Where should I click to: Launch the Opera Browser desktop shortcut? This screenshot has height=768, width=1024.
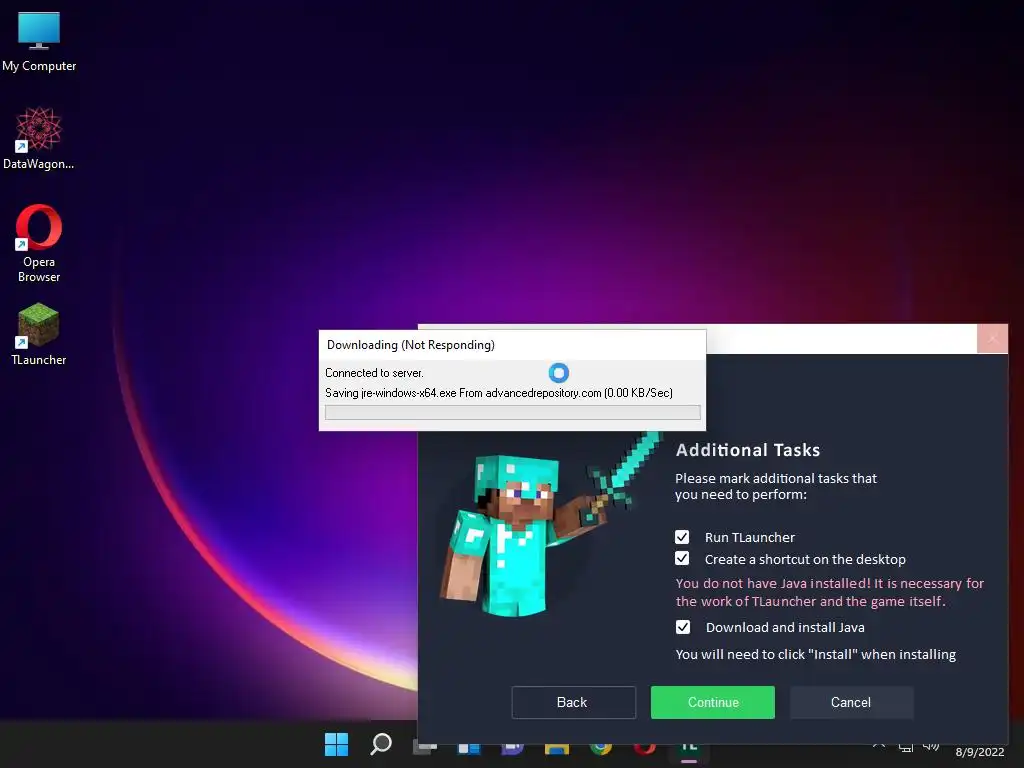coord(39,243)
